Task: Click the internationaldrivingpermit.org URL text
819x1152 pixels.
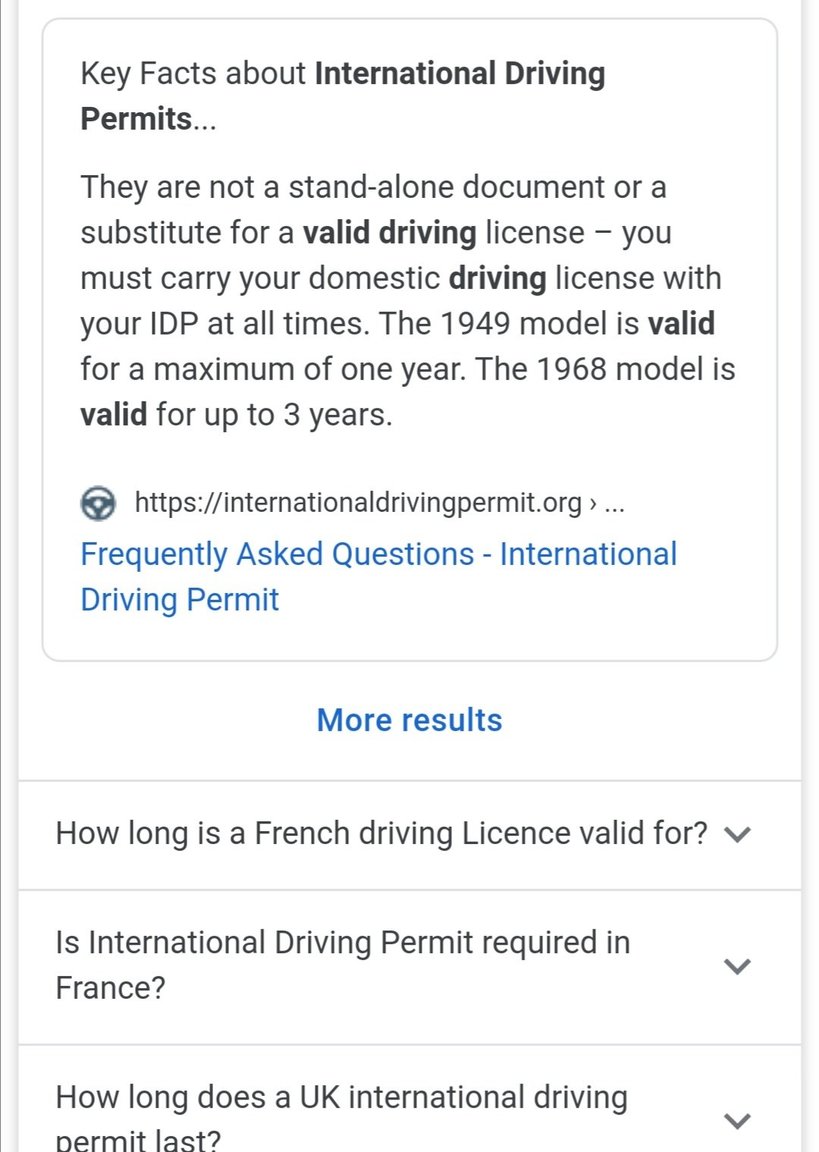Action: click(x=358, y=503)
